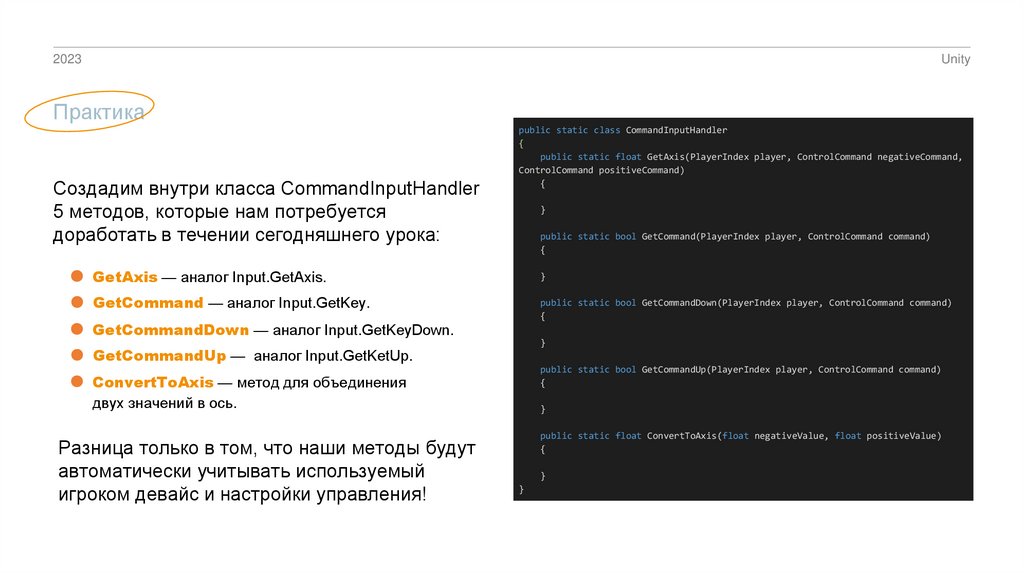Screen dimensions: 1024x574
Task: Click the Unity label in the header
Action: tap(955, 60)
